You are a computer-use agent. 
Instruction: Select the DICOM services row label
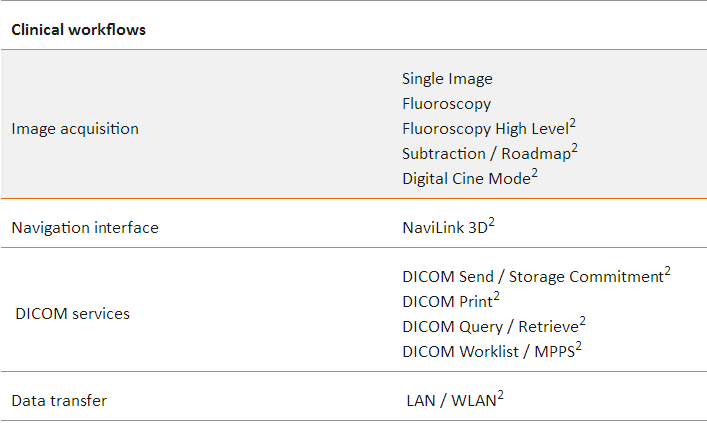72,314
